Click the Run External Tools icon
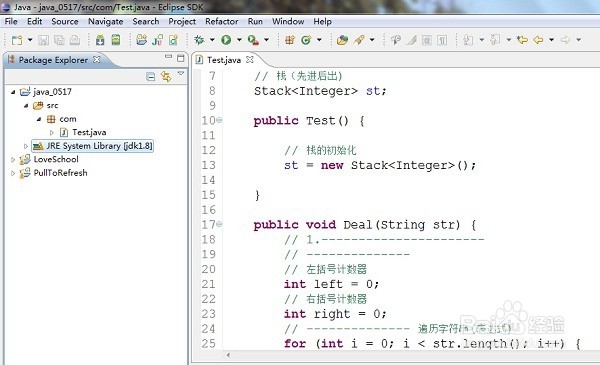 253,40
